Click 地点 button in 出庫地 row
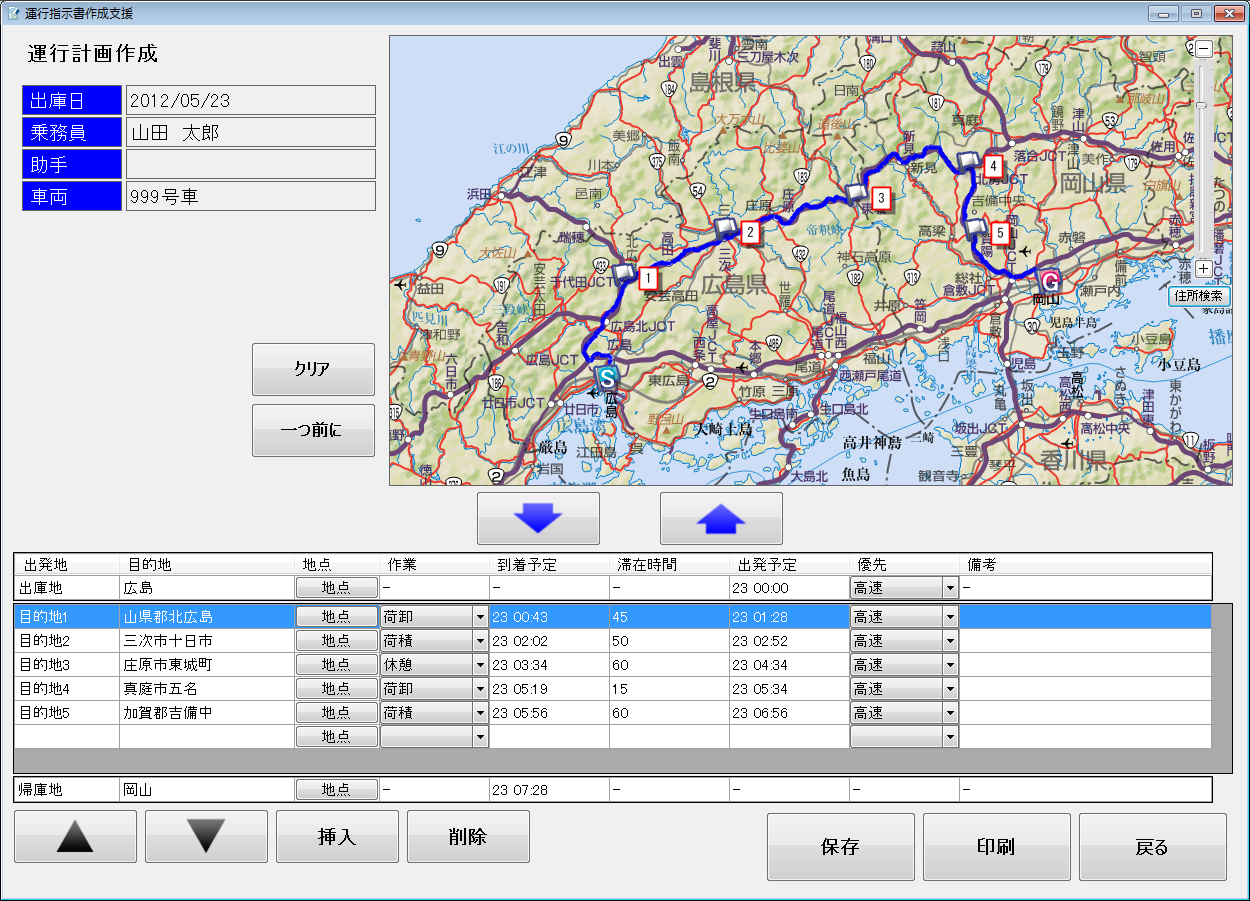 click(x=337, y=588)
